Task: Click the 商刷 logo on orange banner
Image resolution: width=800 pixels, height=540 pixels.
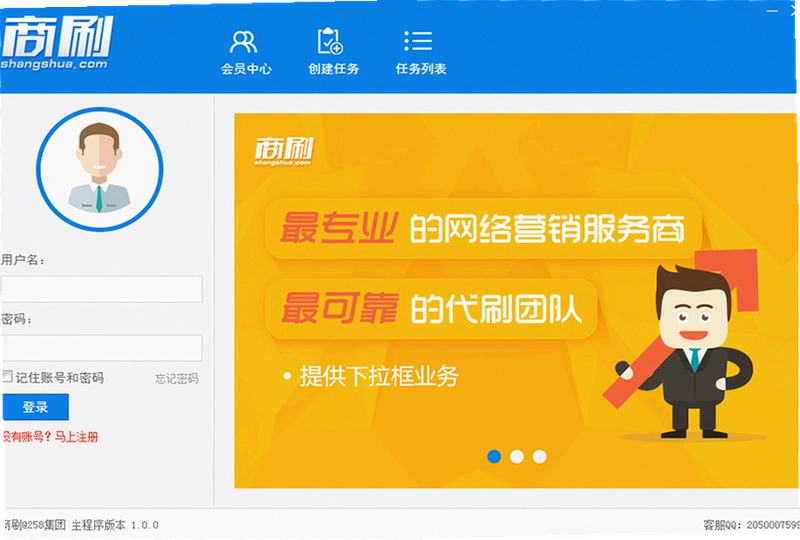Action: point(284,151)
